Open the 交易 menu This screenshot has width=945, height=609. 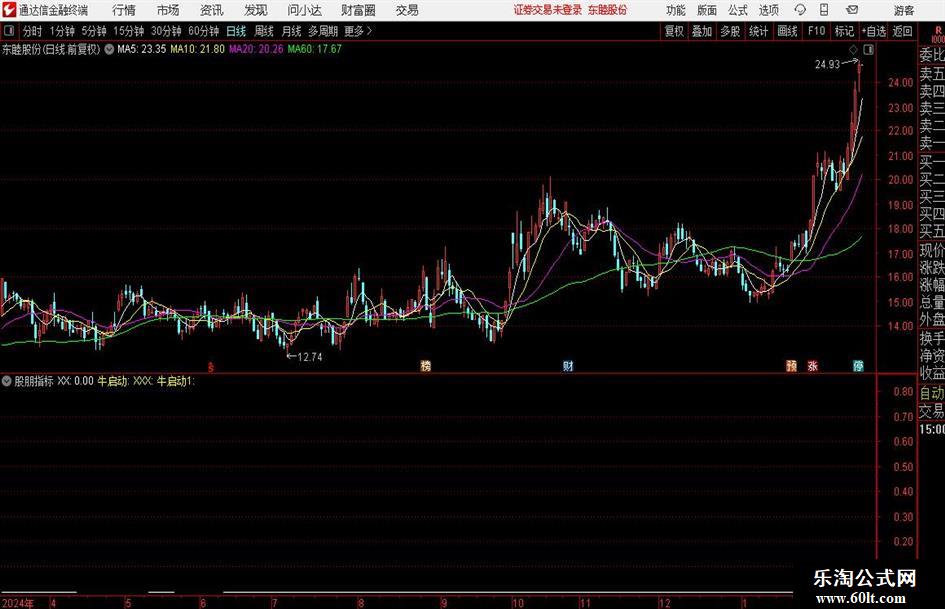click(407, 10)
